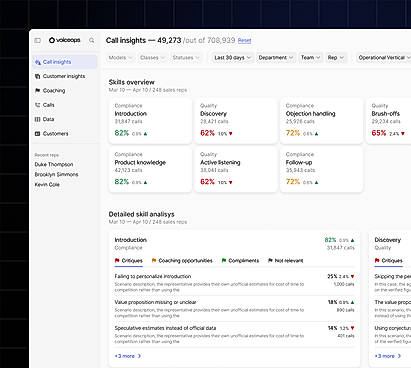This screenshot has height=368, width=411.
Task: Open Coaching in sidebar
Action: 65,90
